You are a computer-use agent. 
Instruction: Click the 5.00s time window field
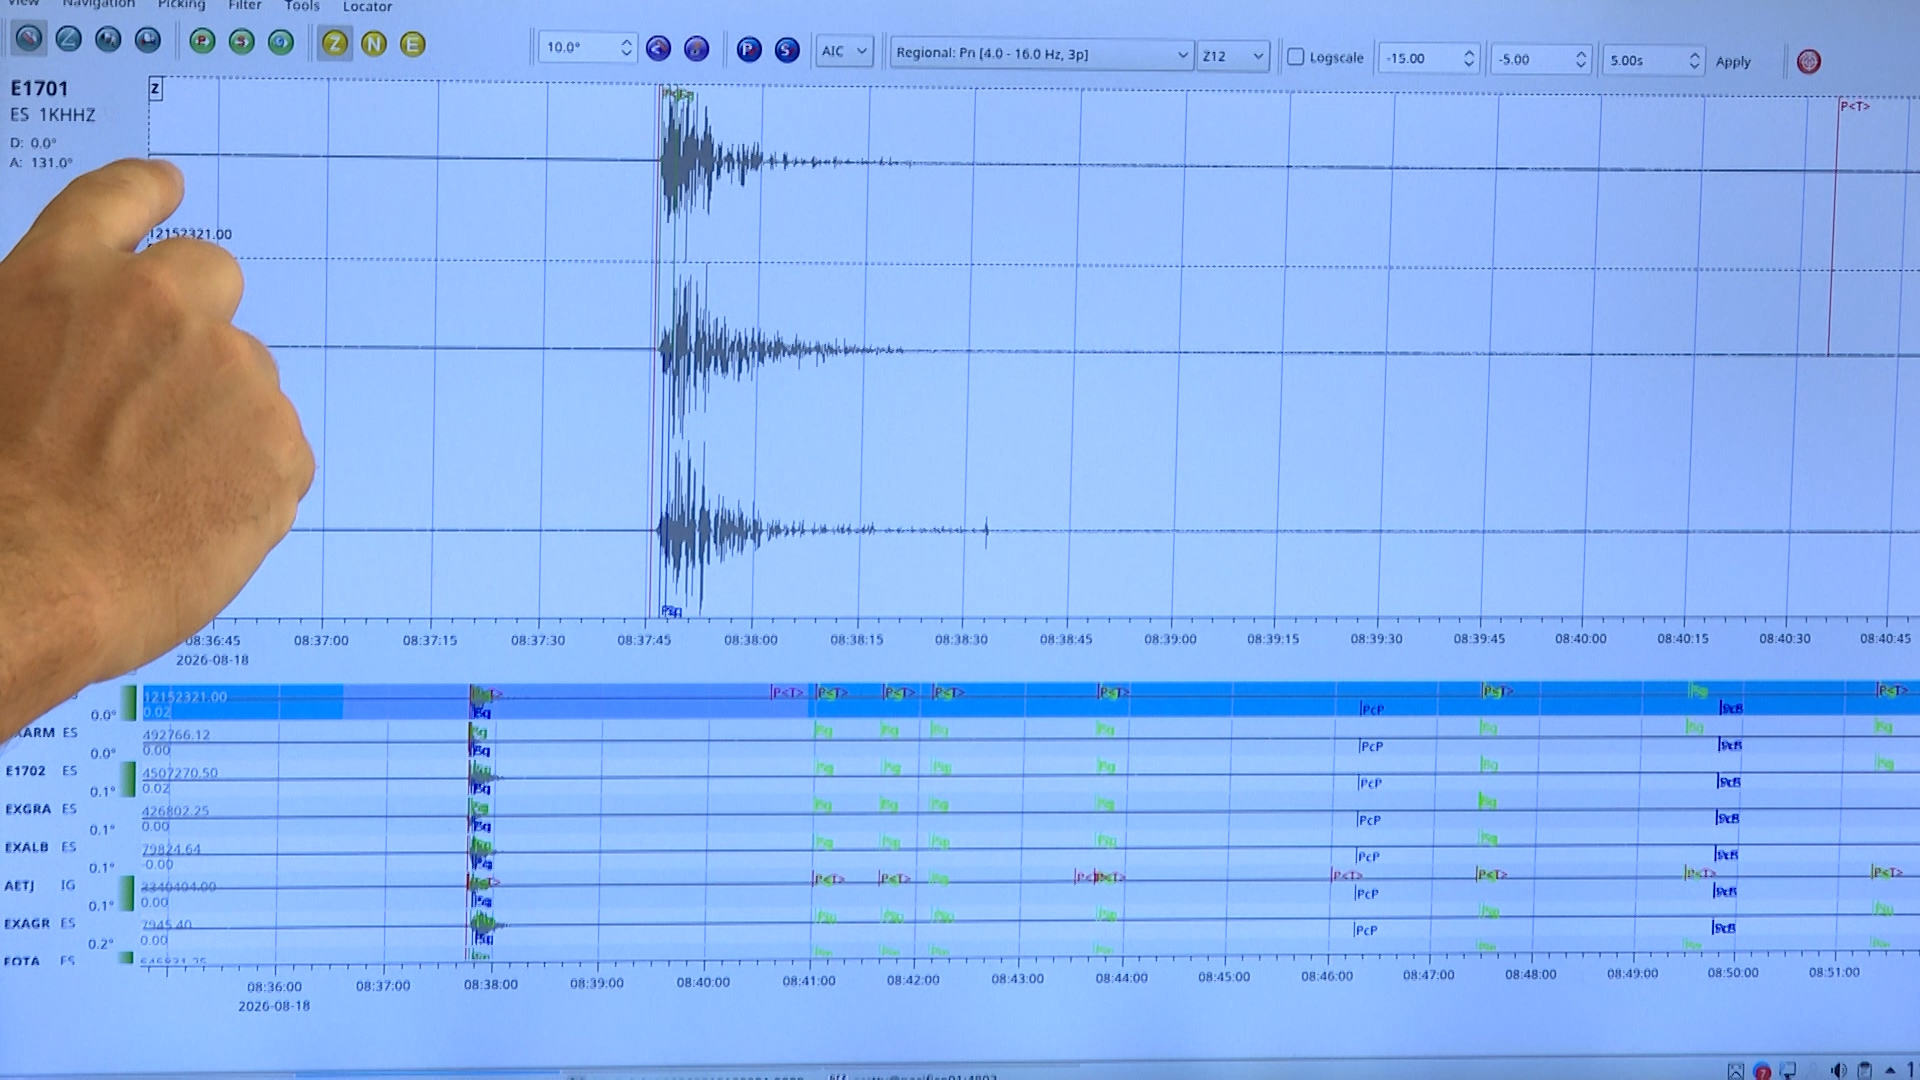point(1652,60)
